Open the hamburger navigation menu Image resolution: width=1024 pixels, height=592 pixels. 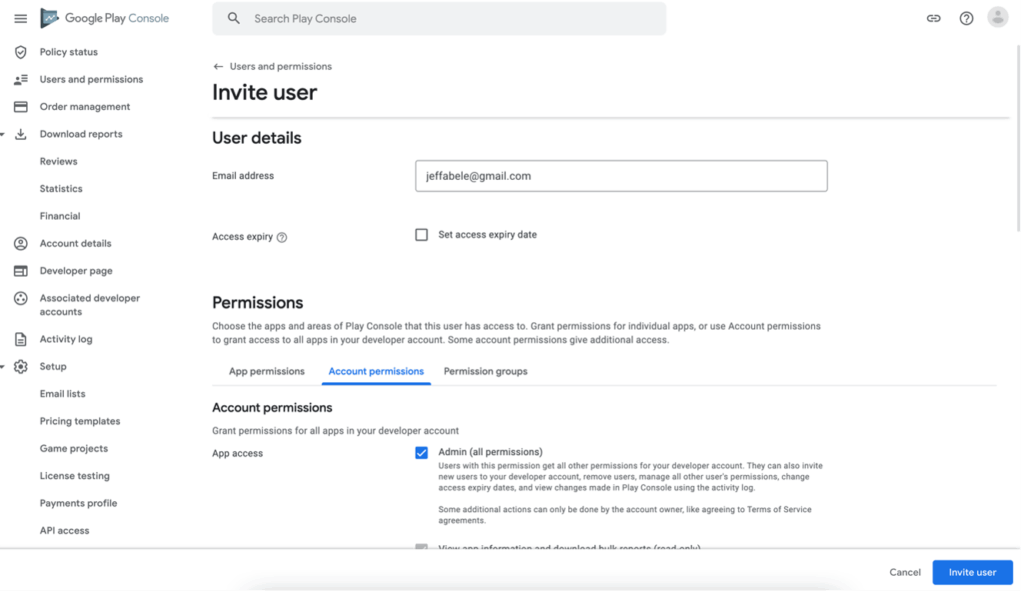pyautogui.click(x=20, y=18)
